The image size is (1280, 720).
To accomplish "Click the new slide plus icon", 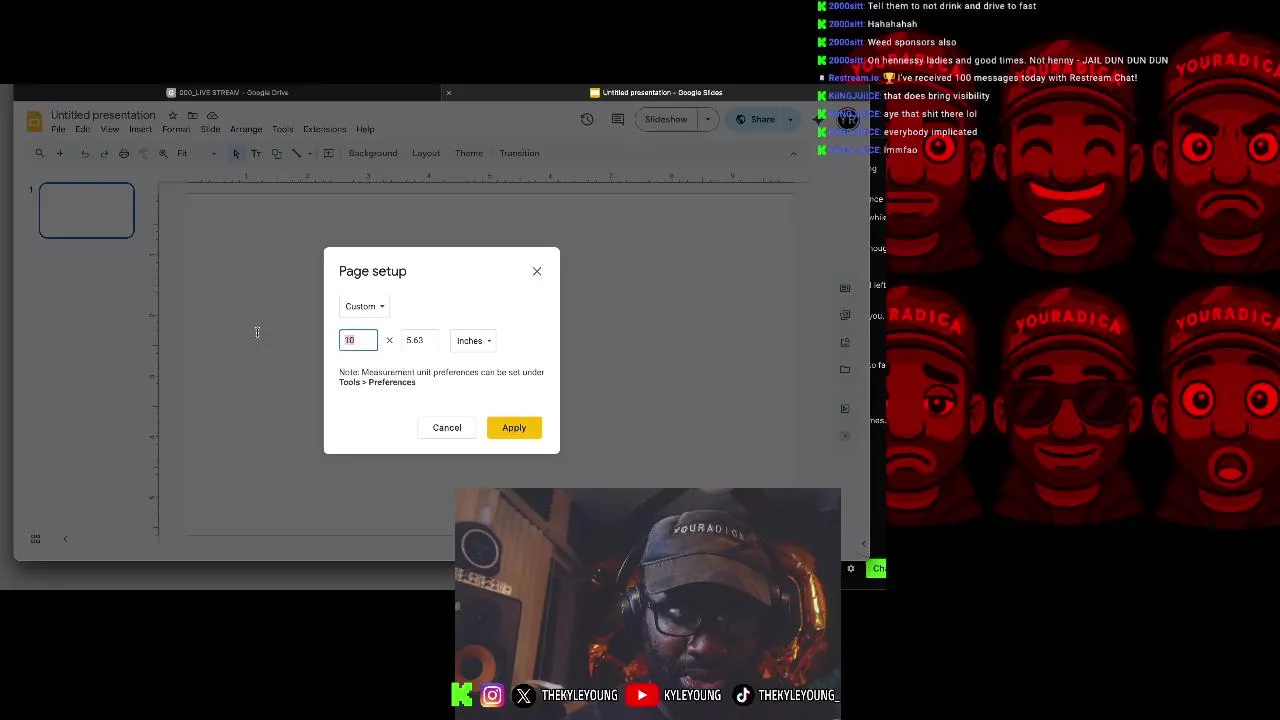I will coord(60,153).
